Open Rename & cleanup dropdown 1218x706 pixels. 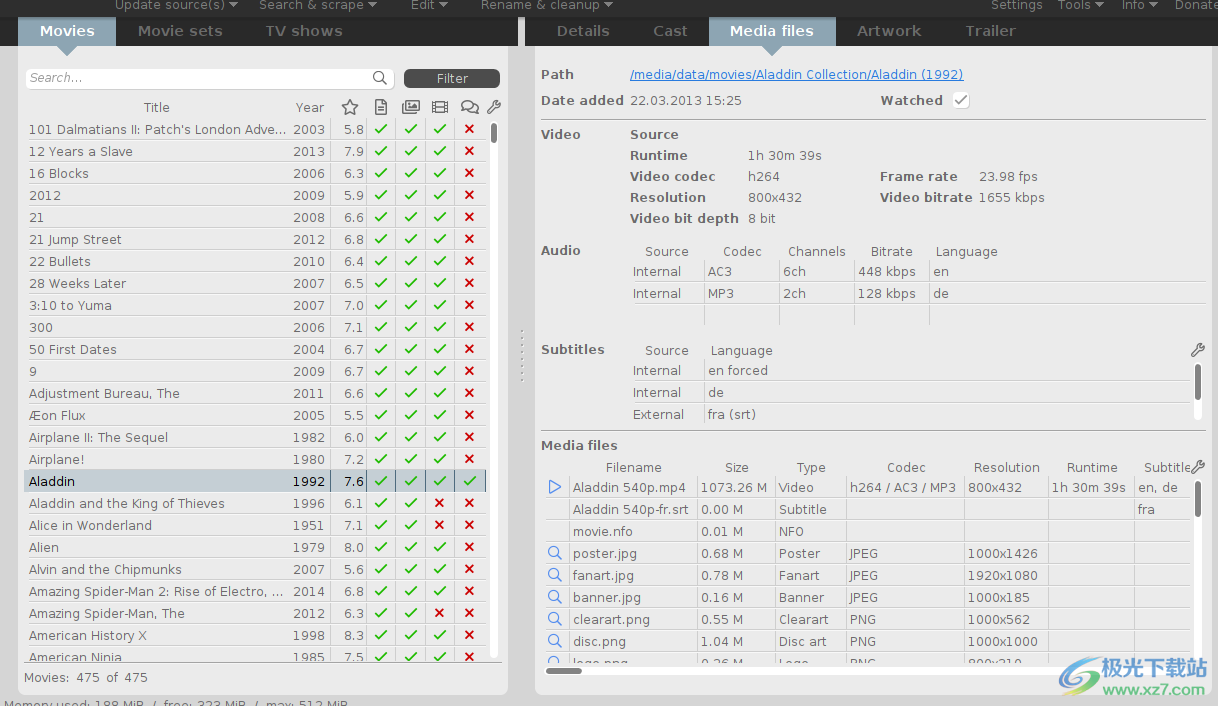point(547,5)
